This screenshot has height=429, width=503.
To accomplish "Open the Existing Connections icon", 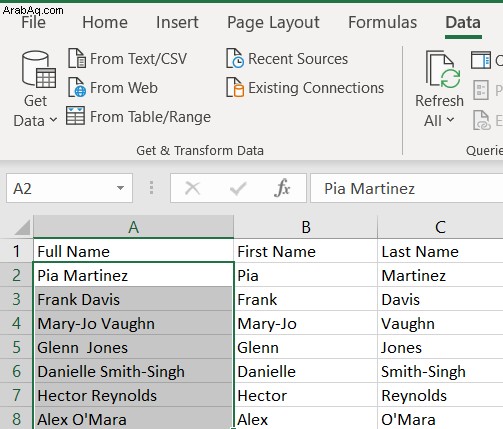I will pos(235,87).
